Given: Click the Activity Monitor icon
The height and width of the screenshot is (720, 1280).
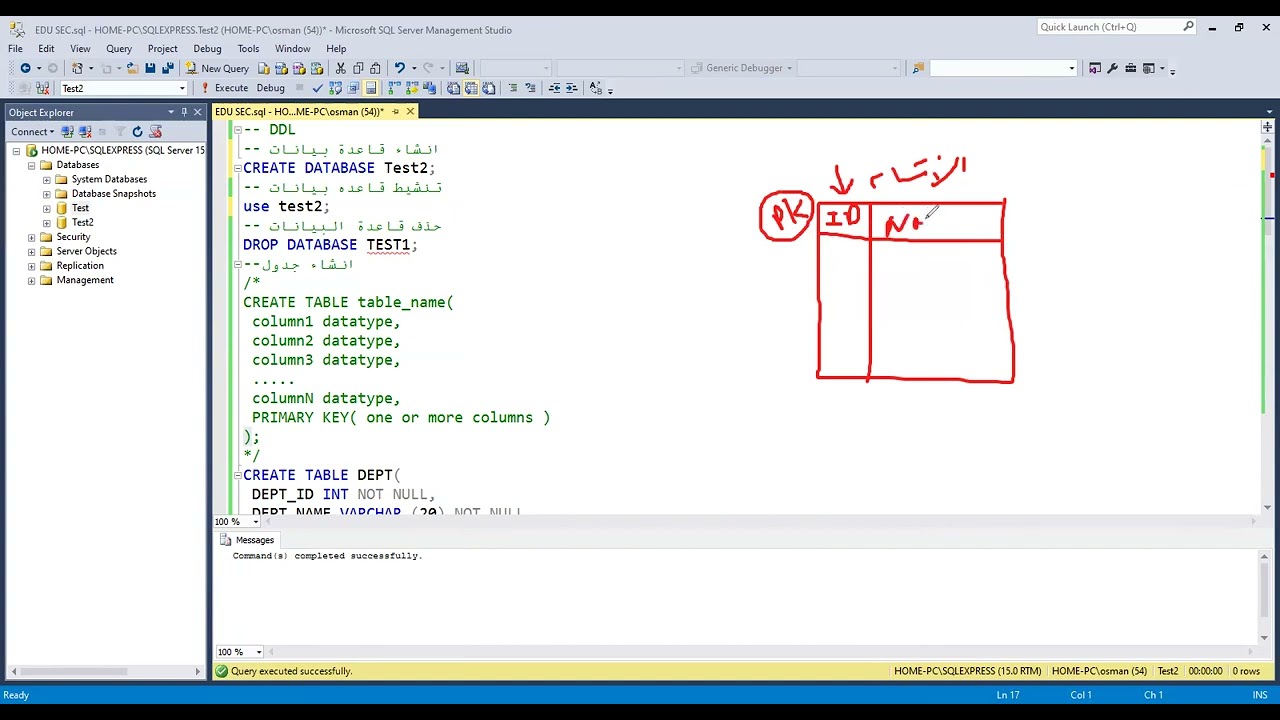Looking at the screenshot, I should (x=462, y=68).
